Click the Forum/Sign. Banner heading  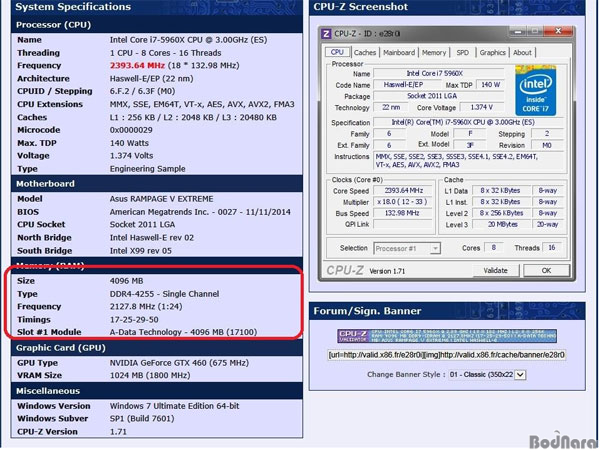click(x=367, y=311)
